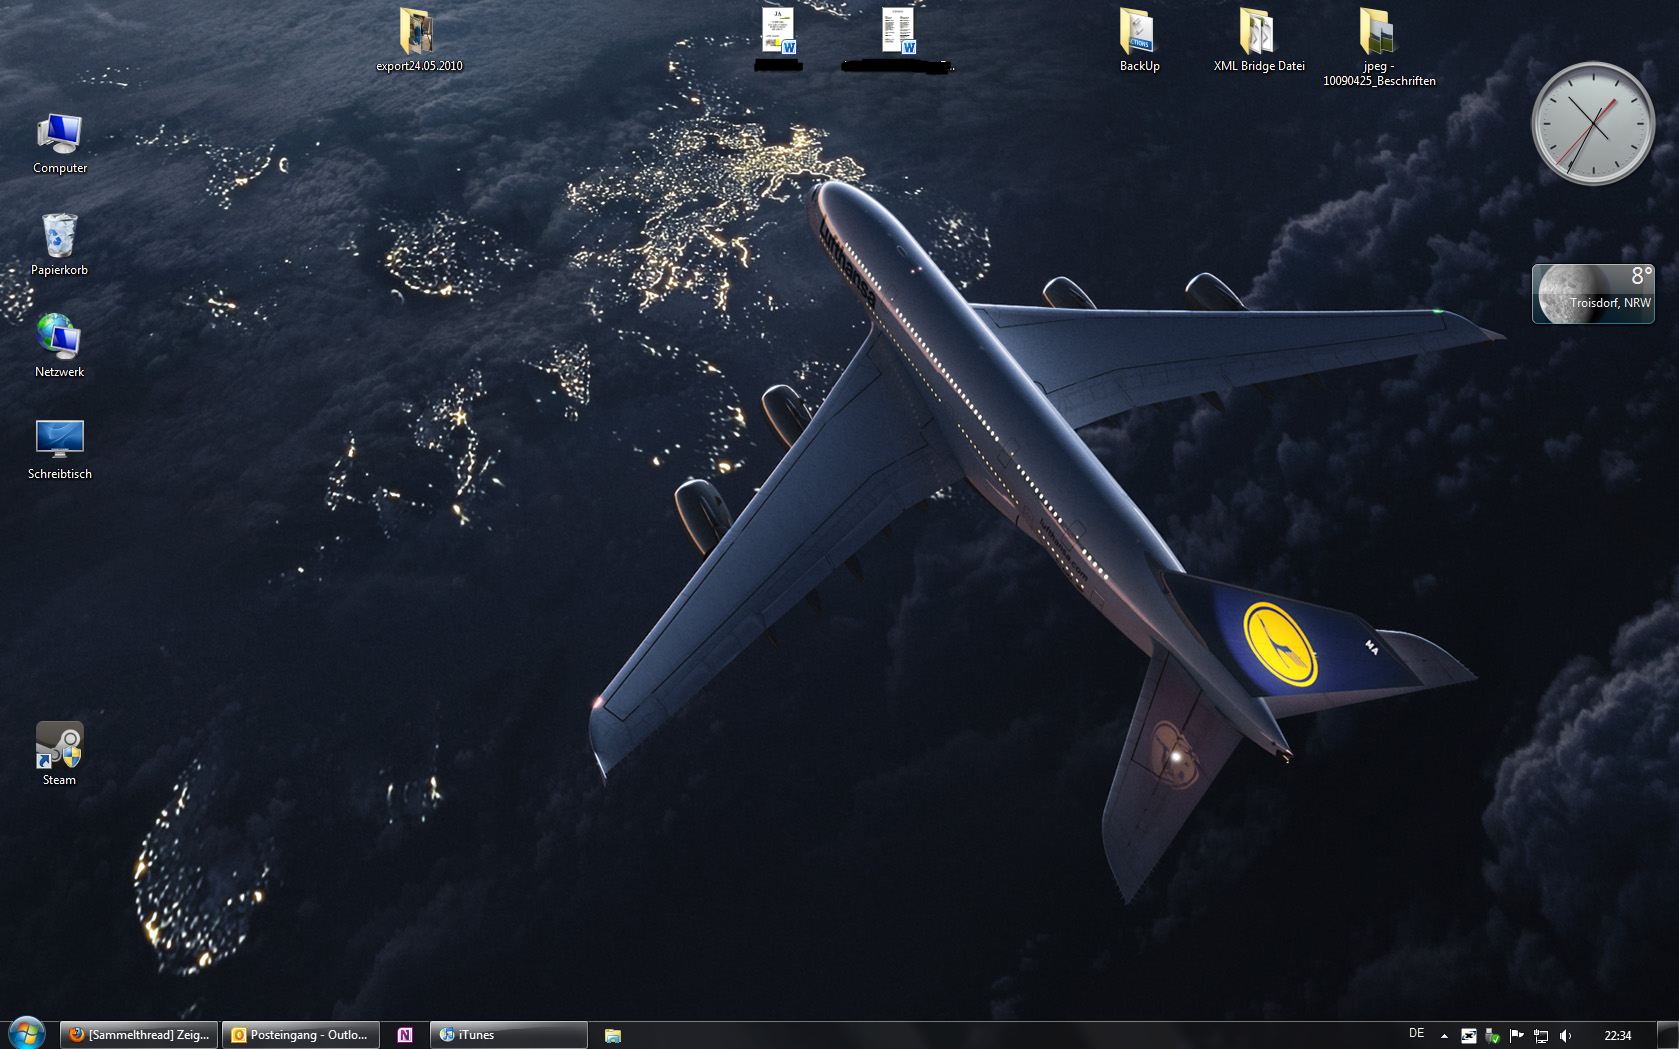
Task: Launch the Steam shortcut
Action: (59, 754)
